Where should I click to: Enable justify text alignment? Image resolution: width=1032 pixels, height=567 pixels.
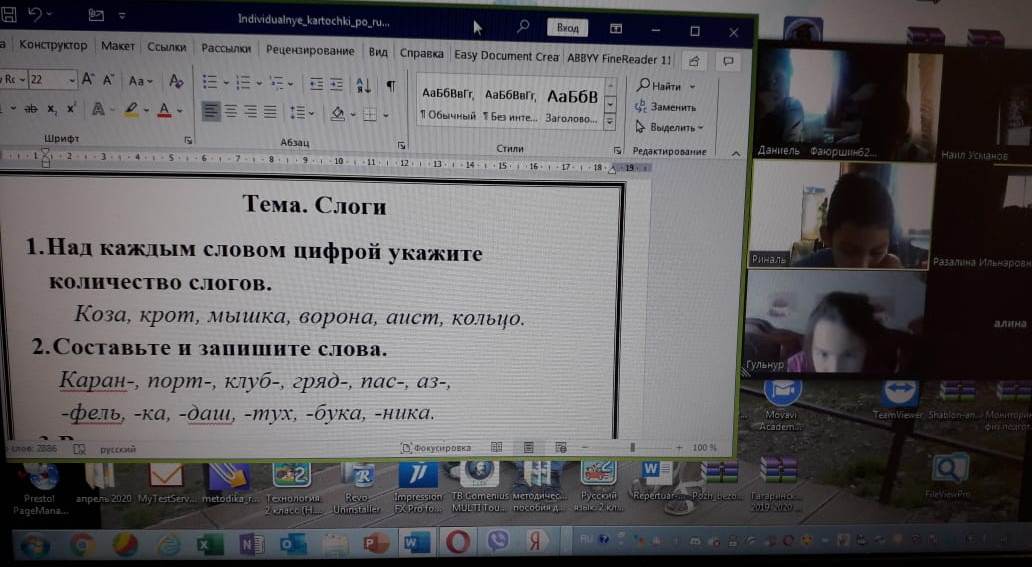[271, 112]
